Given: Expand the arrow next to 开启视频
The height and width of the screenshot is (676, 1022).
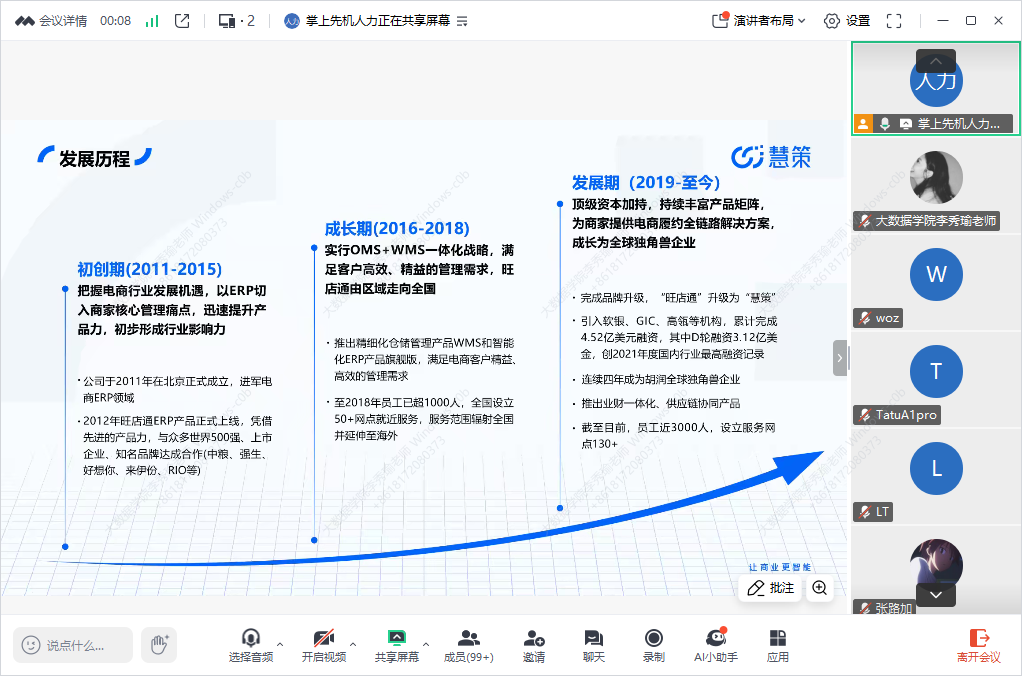Looking at the screenshot, I should click(353, 644).
